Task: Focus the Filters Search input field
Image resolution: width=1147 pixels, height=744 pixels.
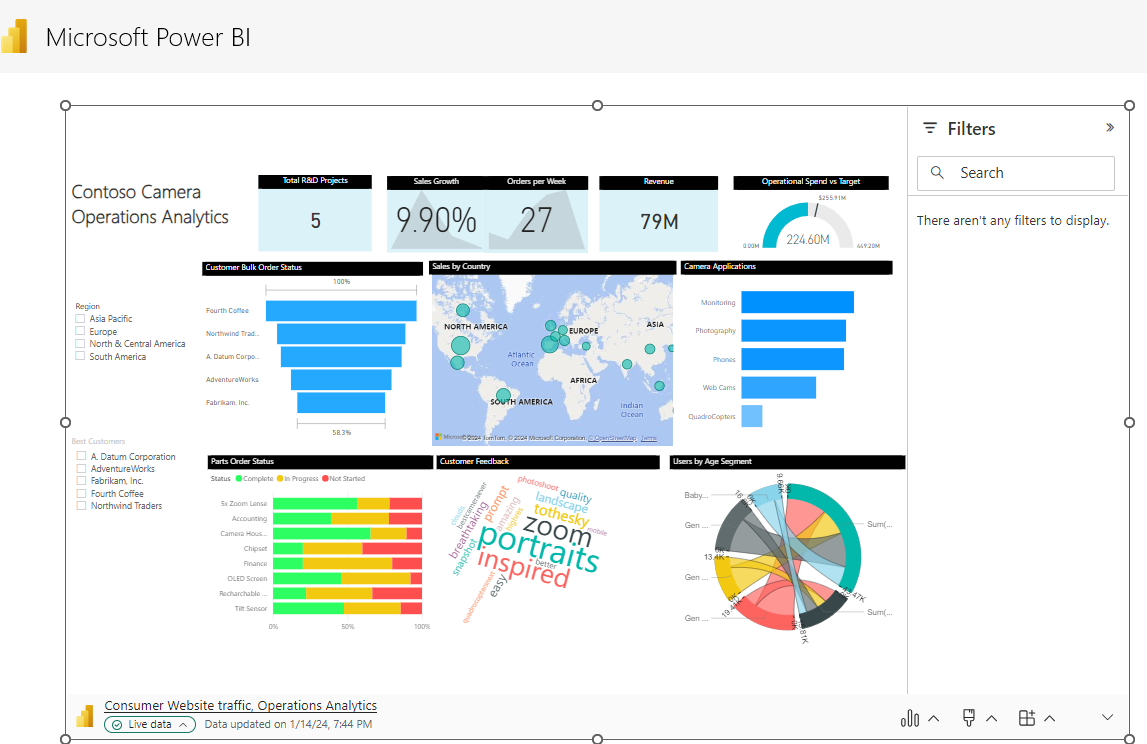Action: point(1015,173)
